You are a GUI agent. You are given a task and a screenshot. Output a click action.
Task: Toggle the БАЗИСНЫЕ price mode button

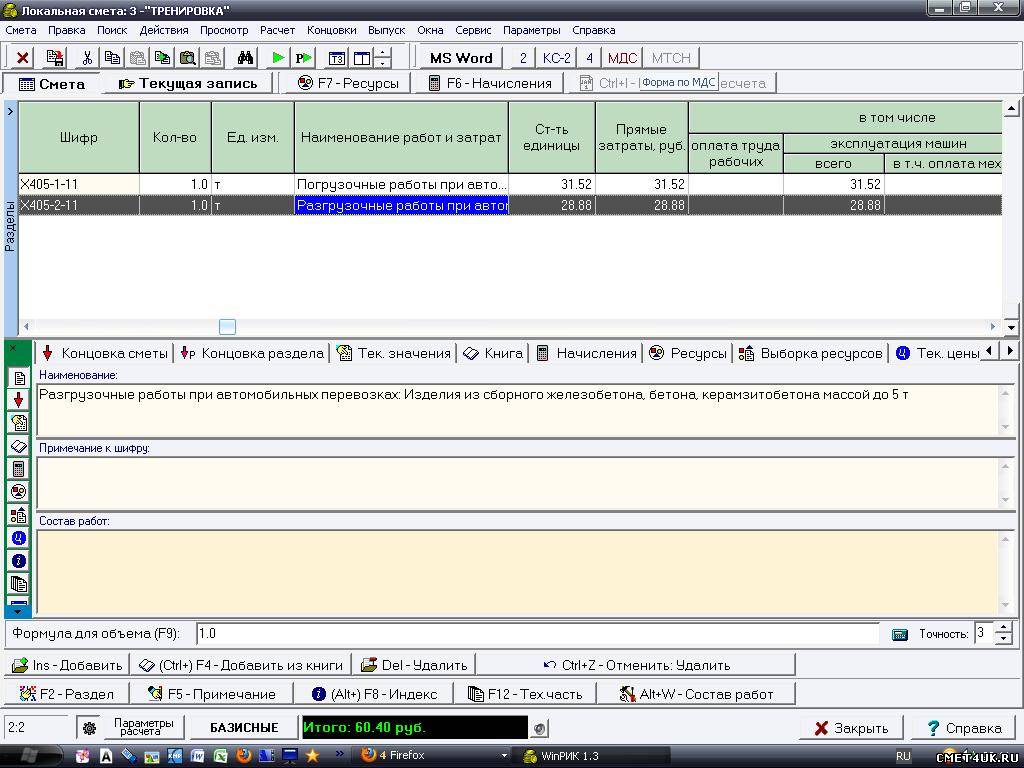coord(243,728)
